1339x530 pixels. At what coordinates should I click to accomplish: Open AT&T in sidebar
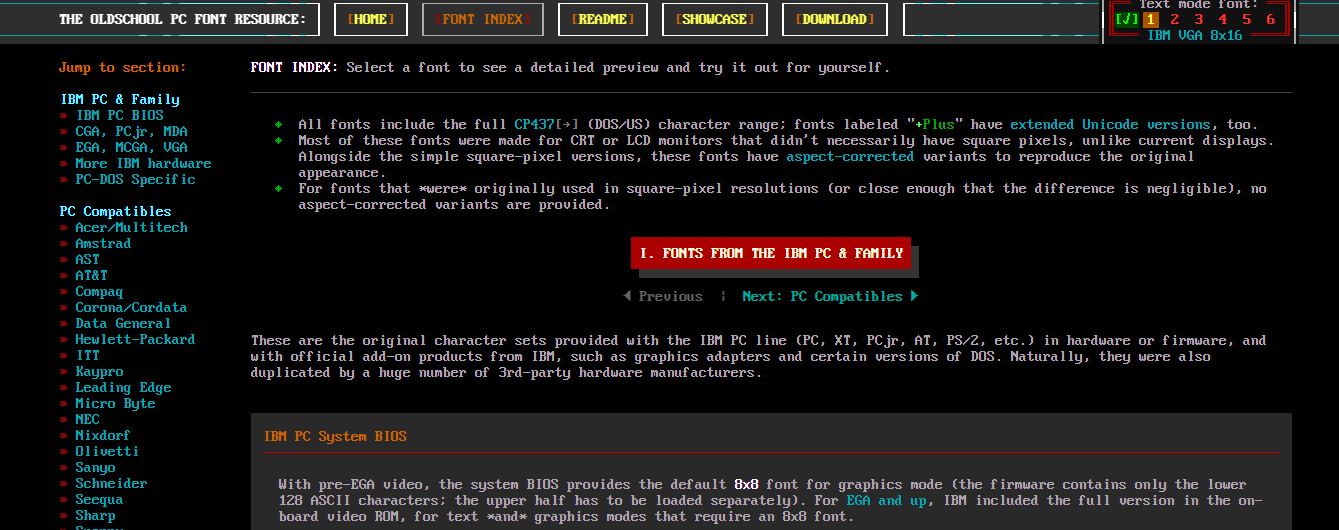point(91,275)
